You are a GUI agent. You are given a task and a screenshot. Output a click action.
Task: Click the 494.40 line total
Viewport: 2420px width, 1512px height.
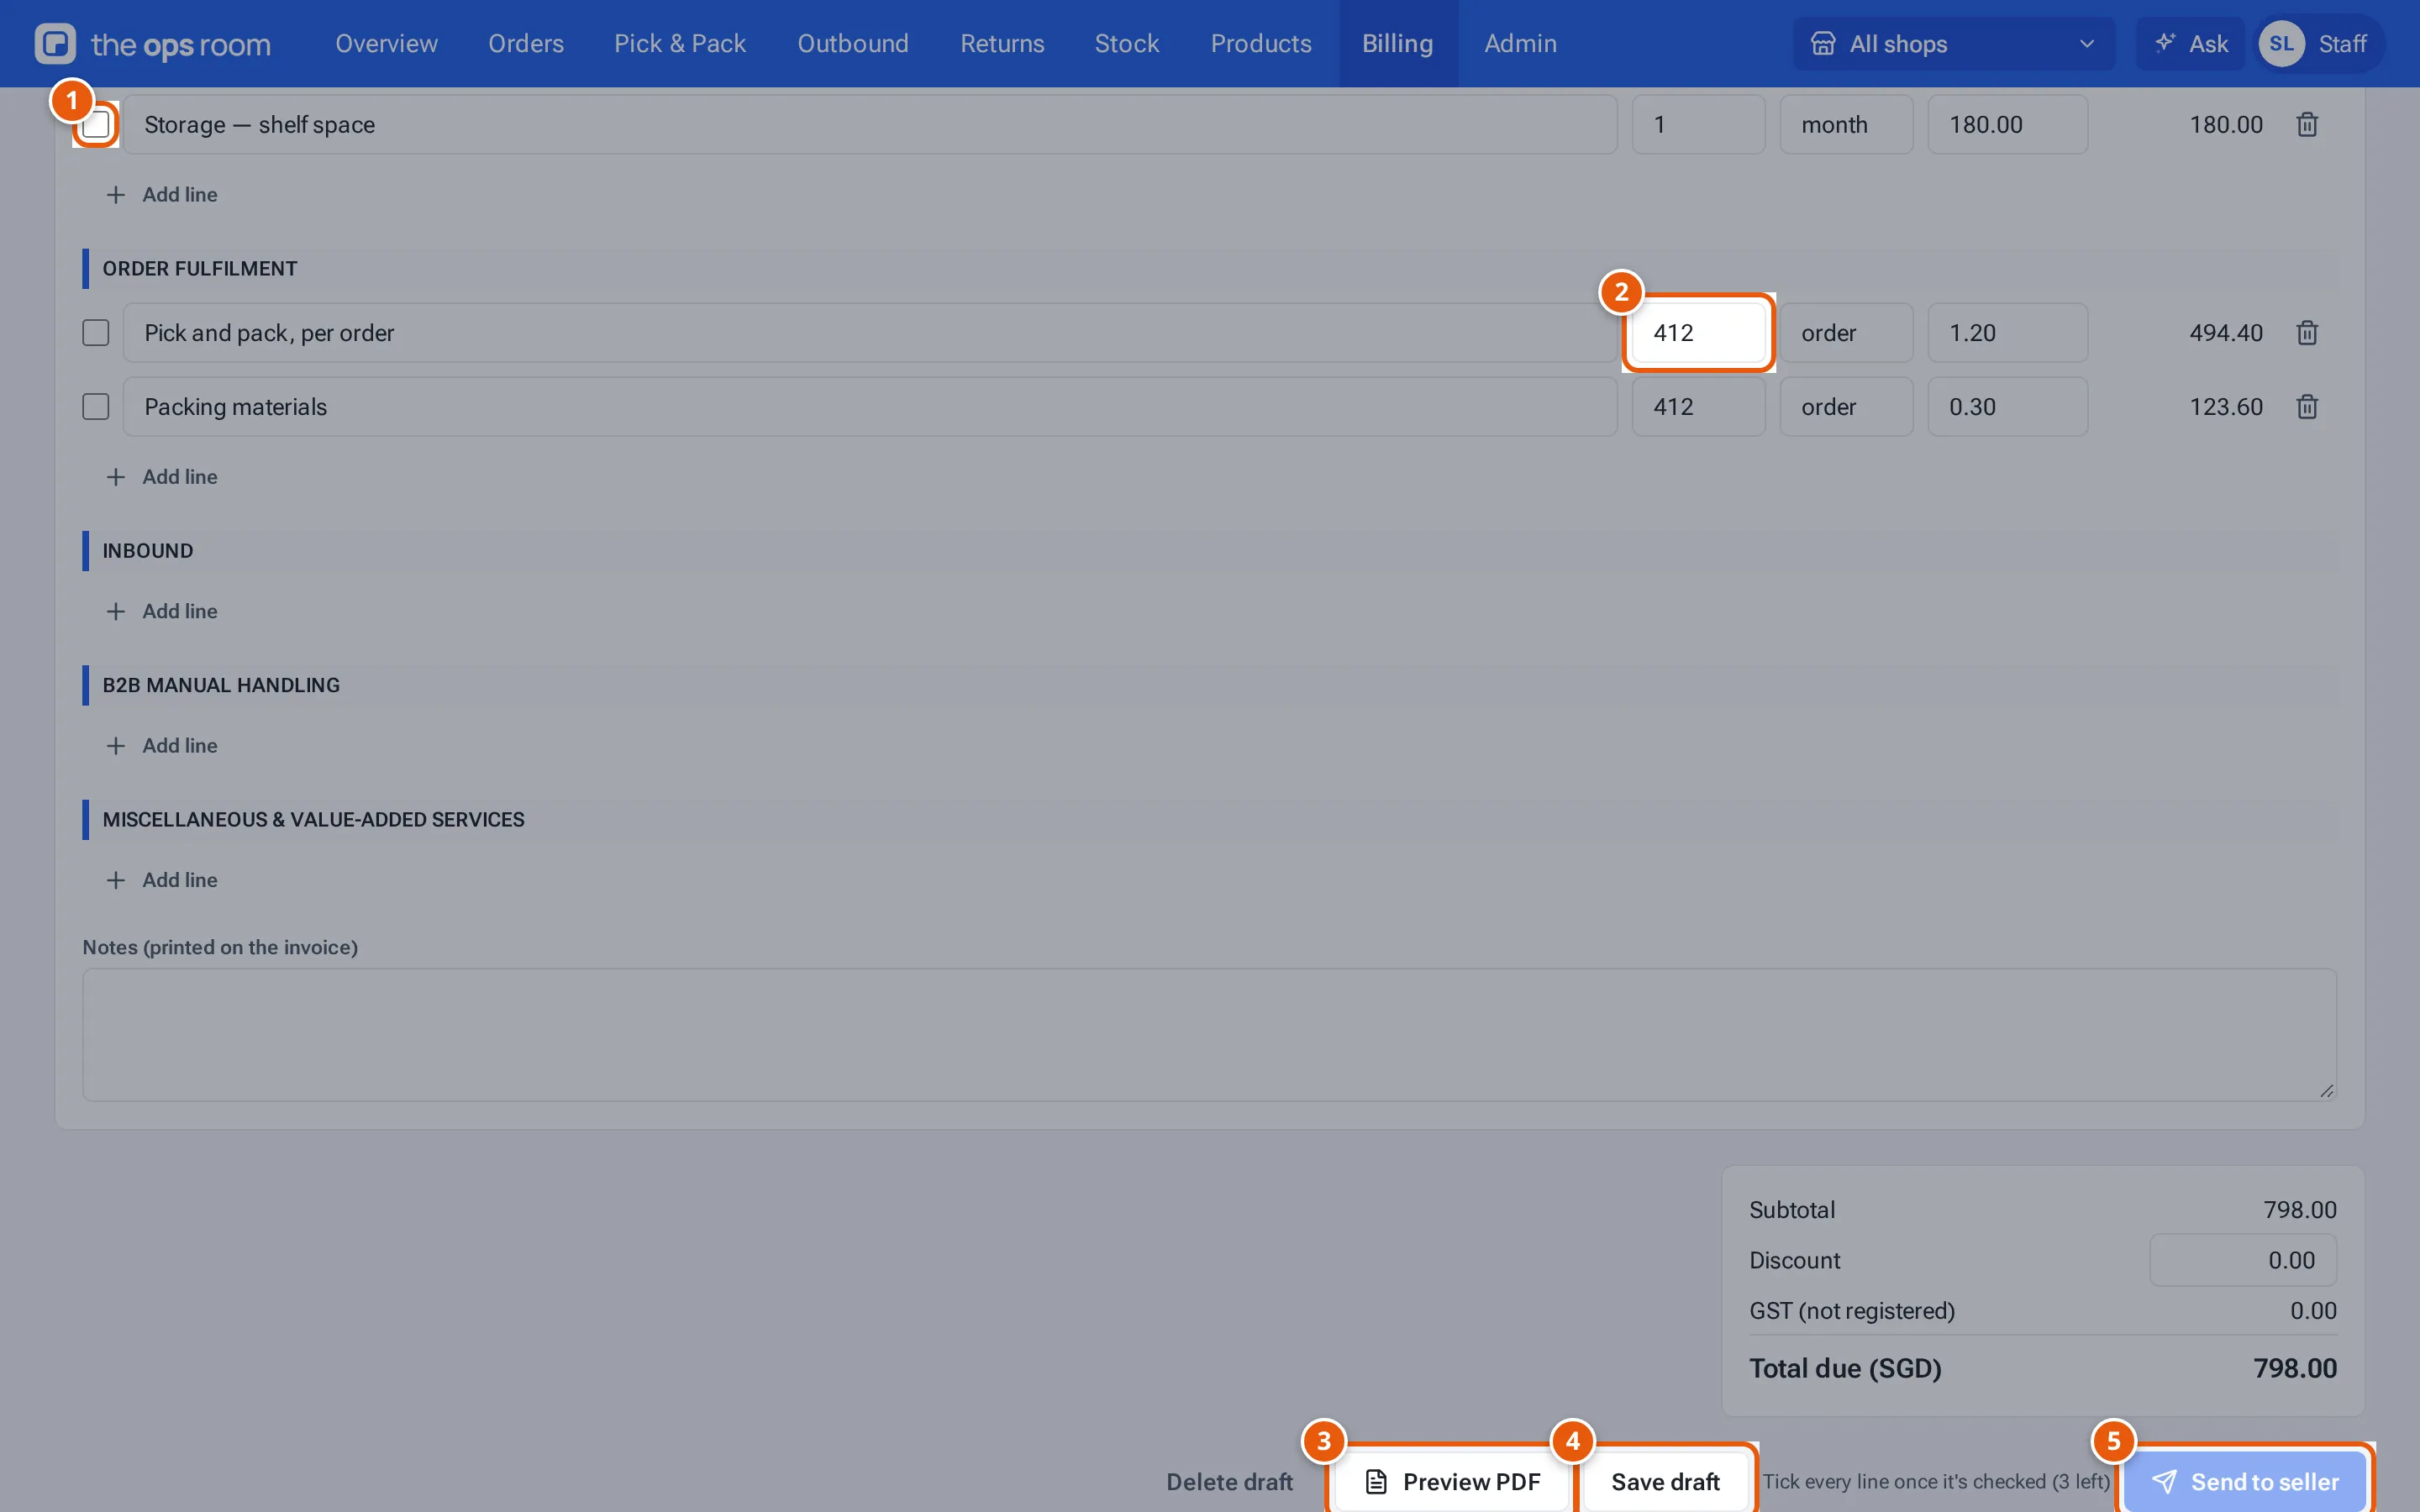(x=2226, y=333)
